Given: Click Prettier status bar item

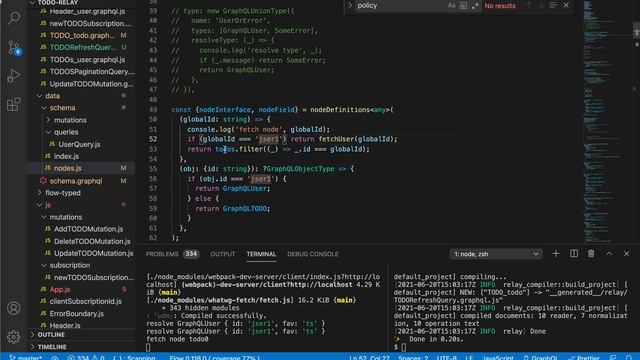Looking at the screenshot, I should (x=584, y=357).
